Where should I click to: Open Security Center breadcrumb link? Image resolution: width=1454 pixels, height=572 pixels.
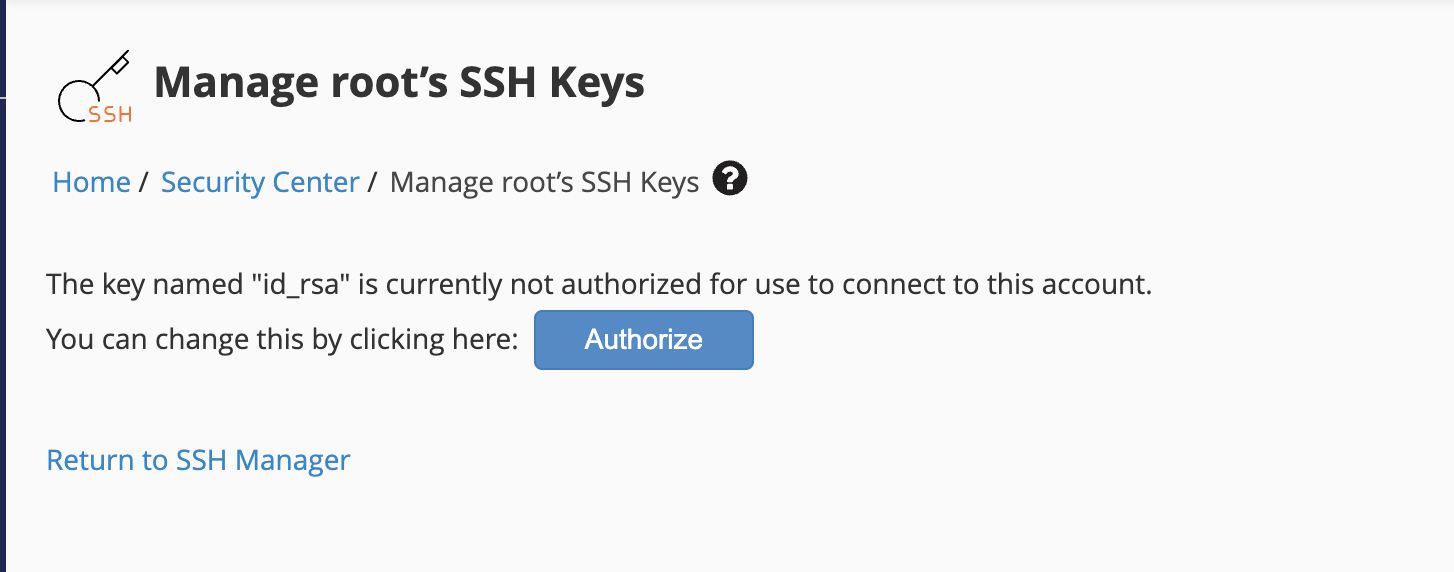[260, 182]
